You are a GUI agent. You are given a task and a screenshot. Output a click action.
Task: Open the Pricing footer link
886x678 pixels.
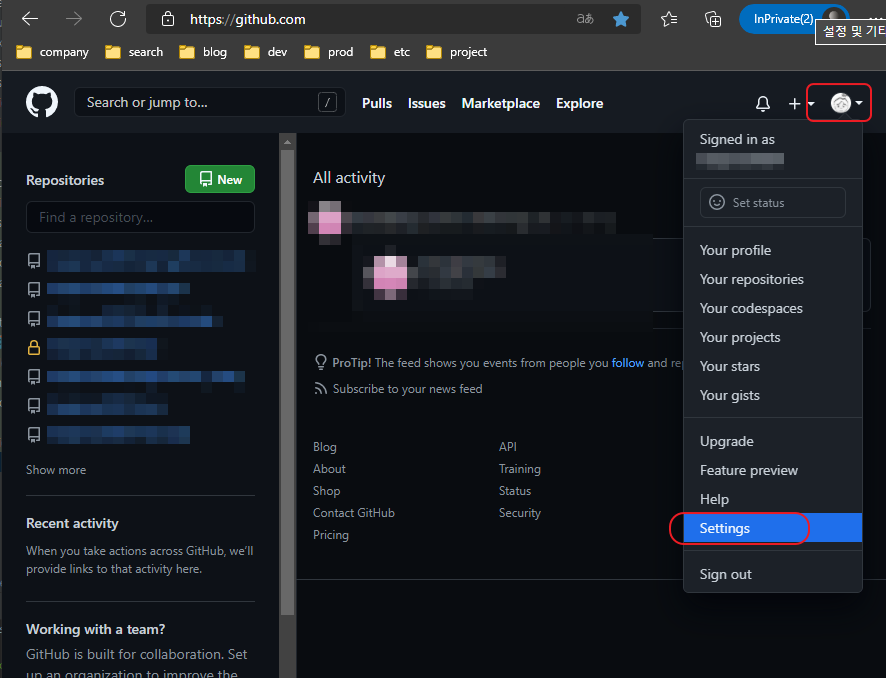(331, 535)
